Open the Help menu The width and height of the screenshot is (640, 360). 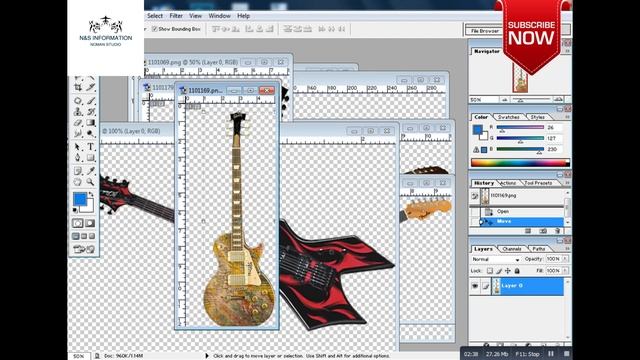click(x=243, y=16)
